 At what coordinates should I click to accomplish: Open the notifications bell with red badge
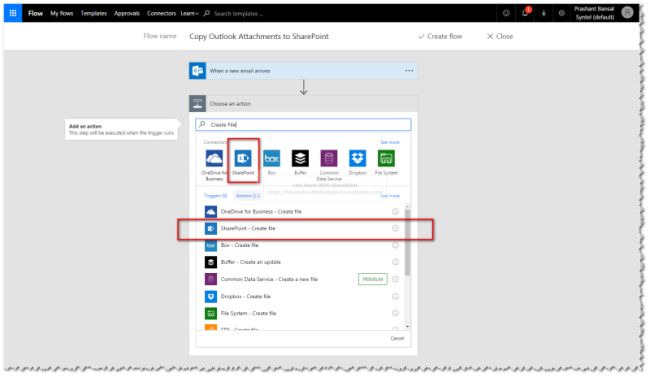point(525,12)
